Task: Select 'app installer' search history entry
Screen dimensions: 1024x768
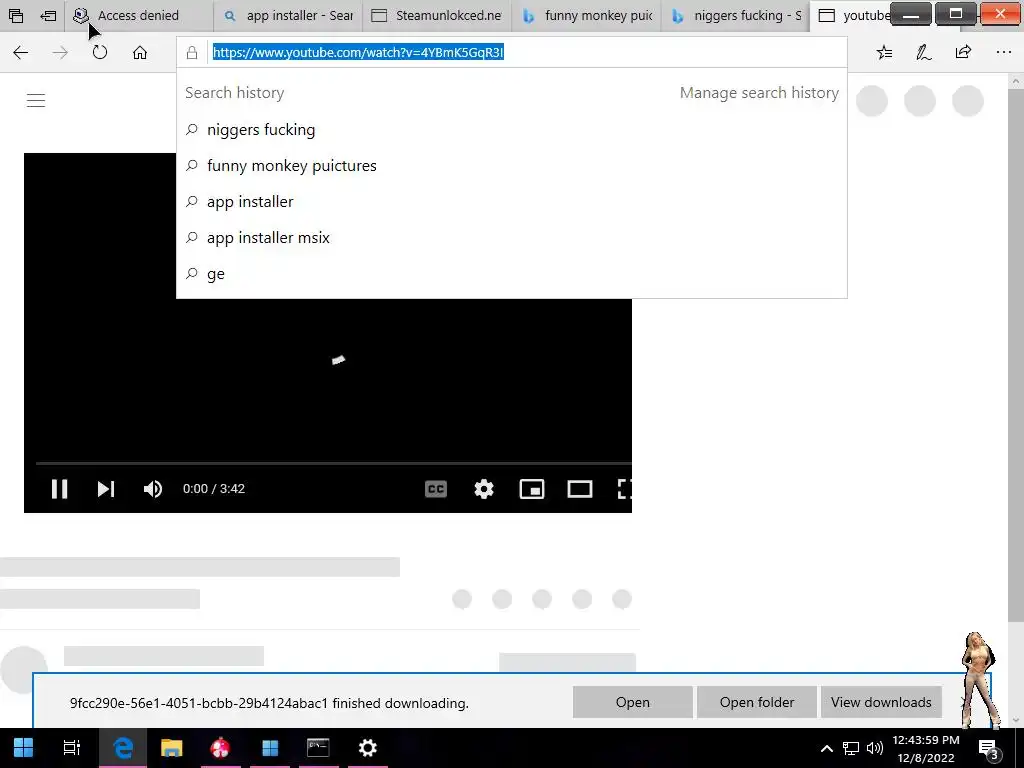Action: click(x=511, y=202)
